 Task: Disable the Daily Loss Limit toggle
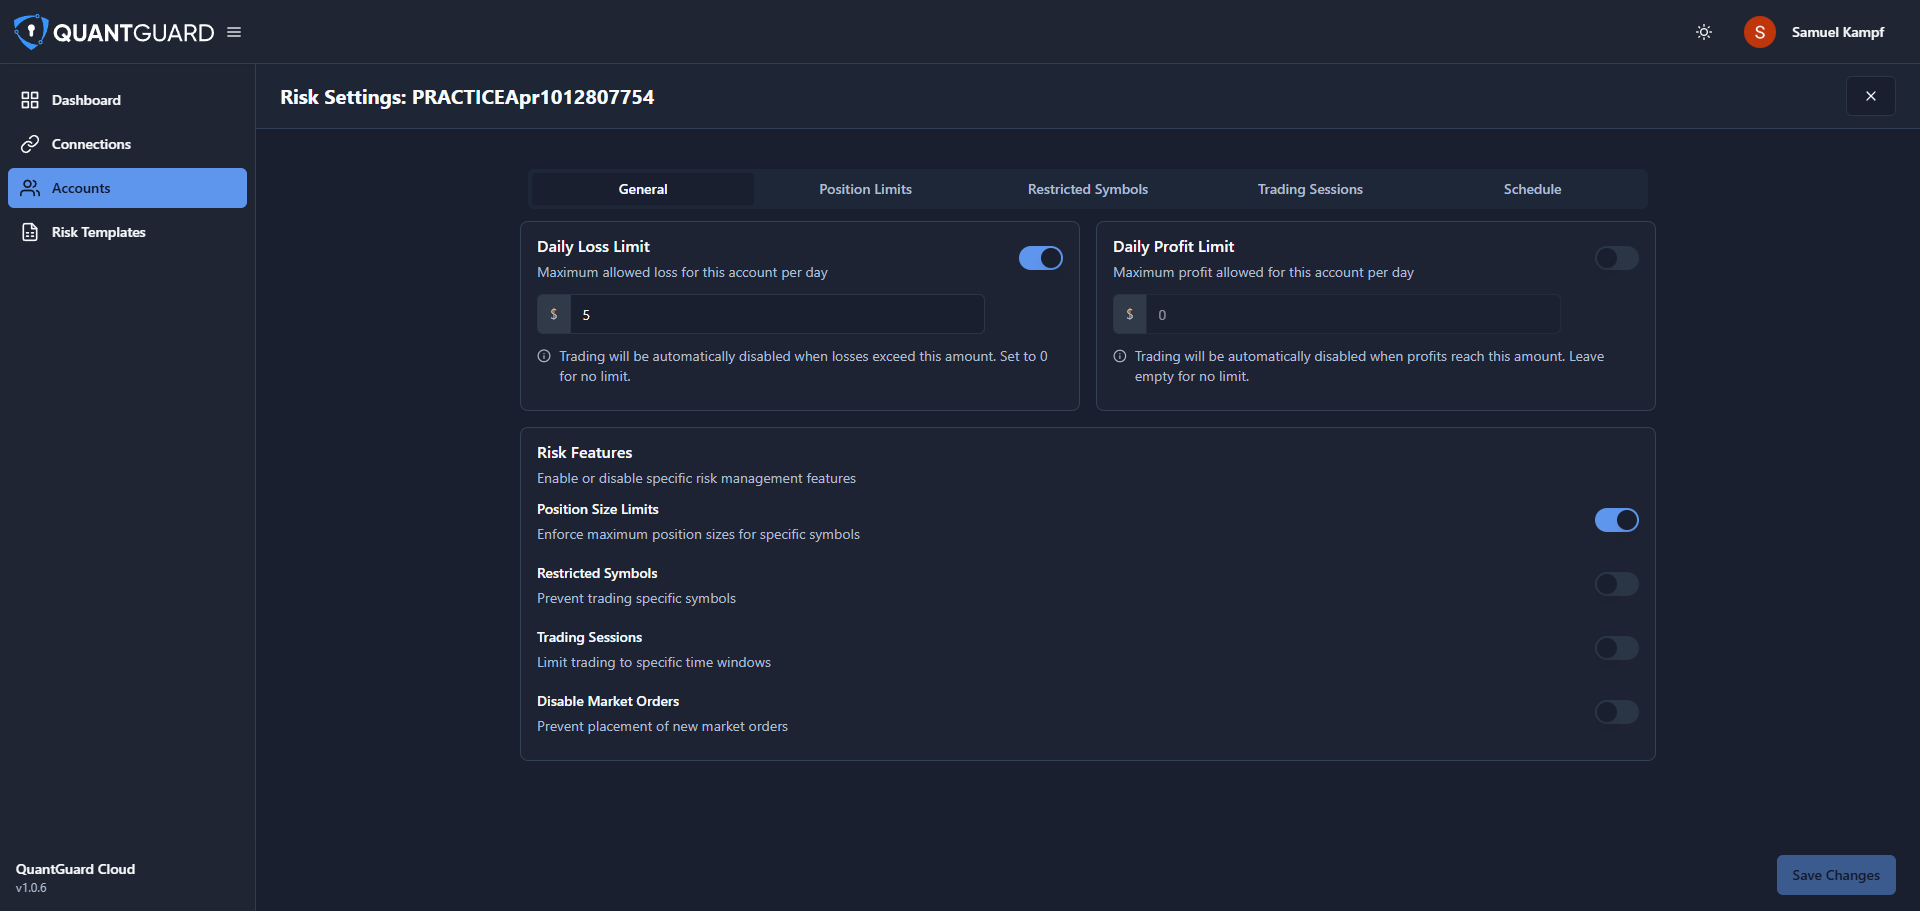click(x=1040, y=258)
